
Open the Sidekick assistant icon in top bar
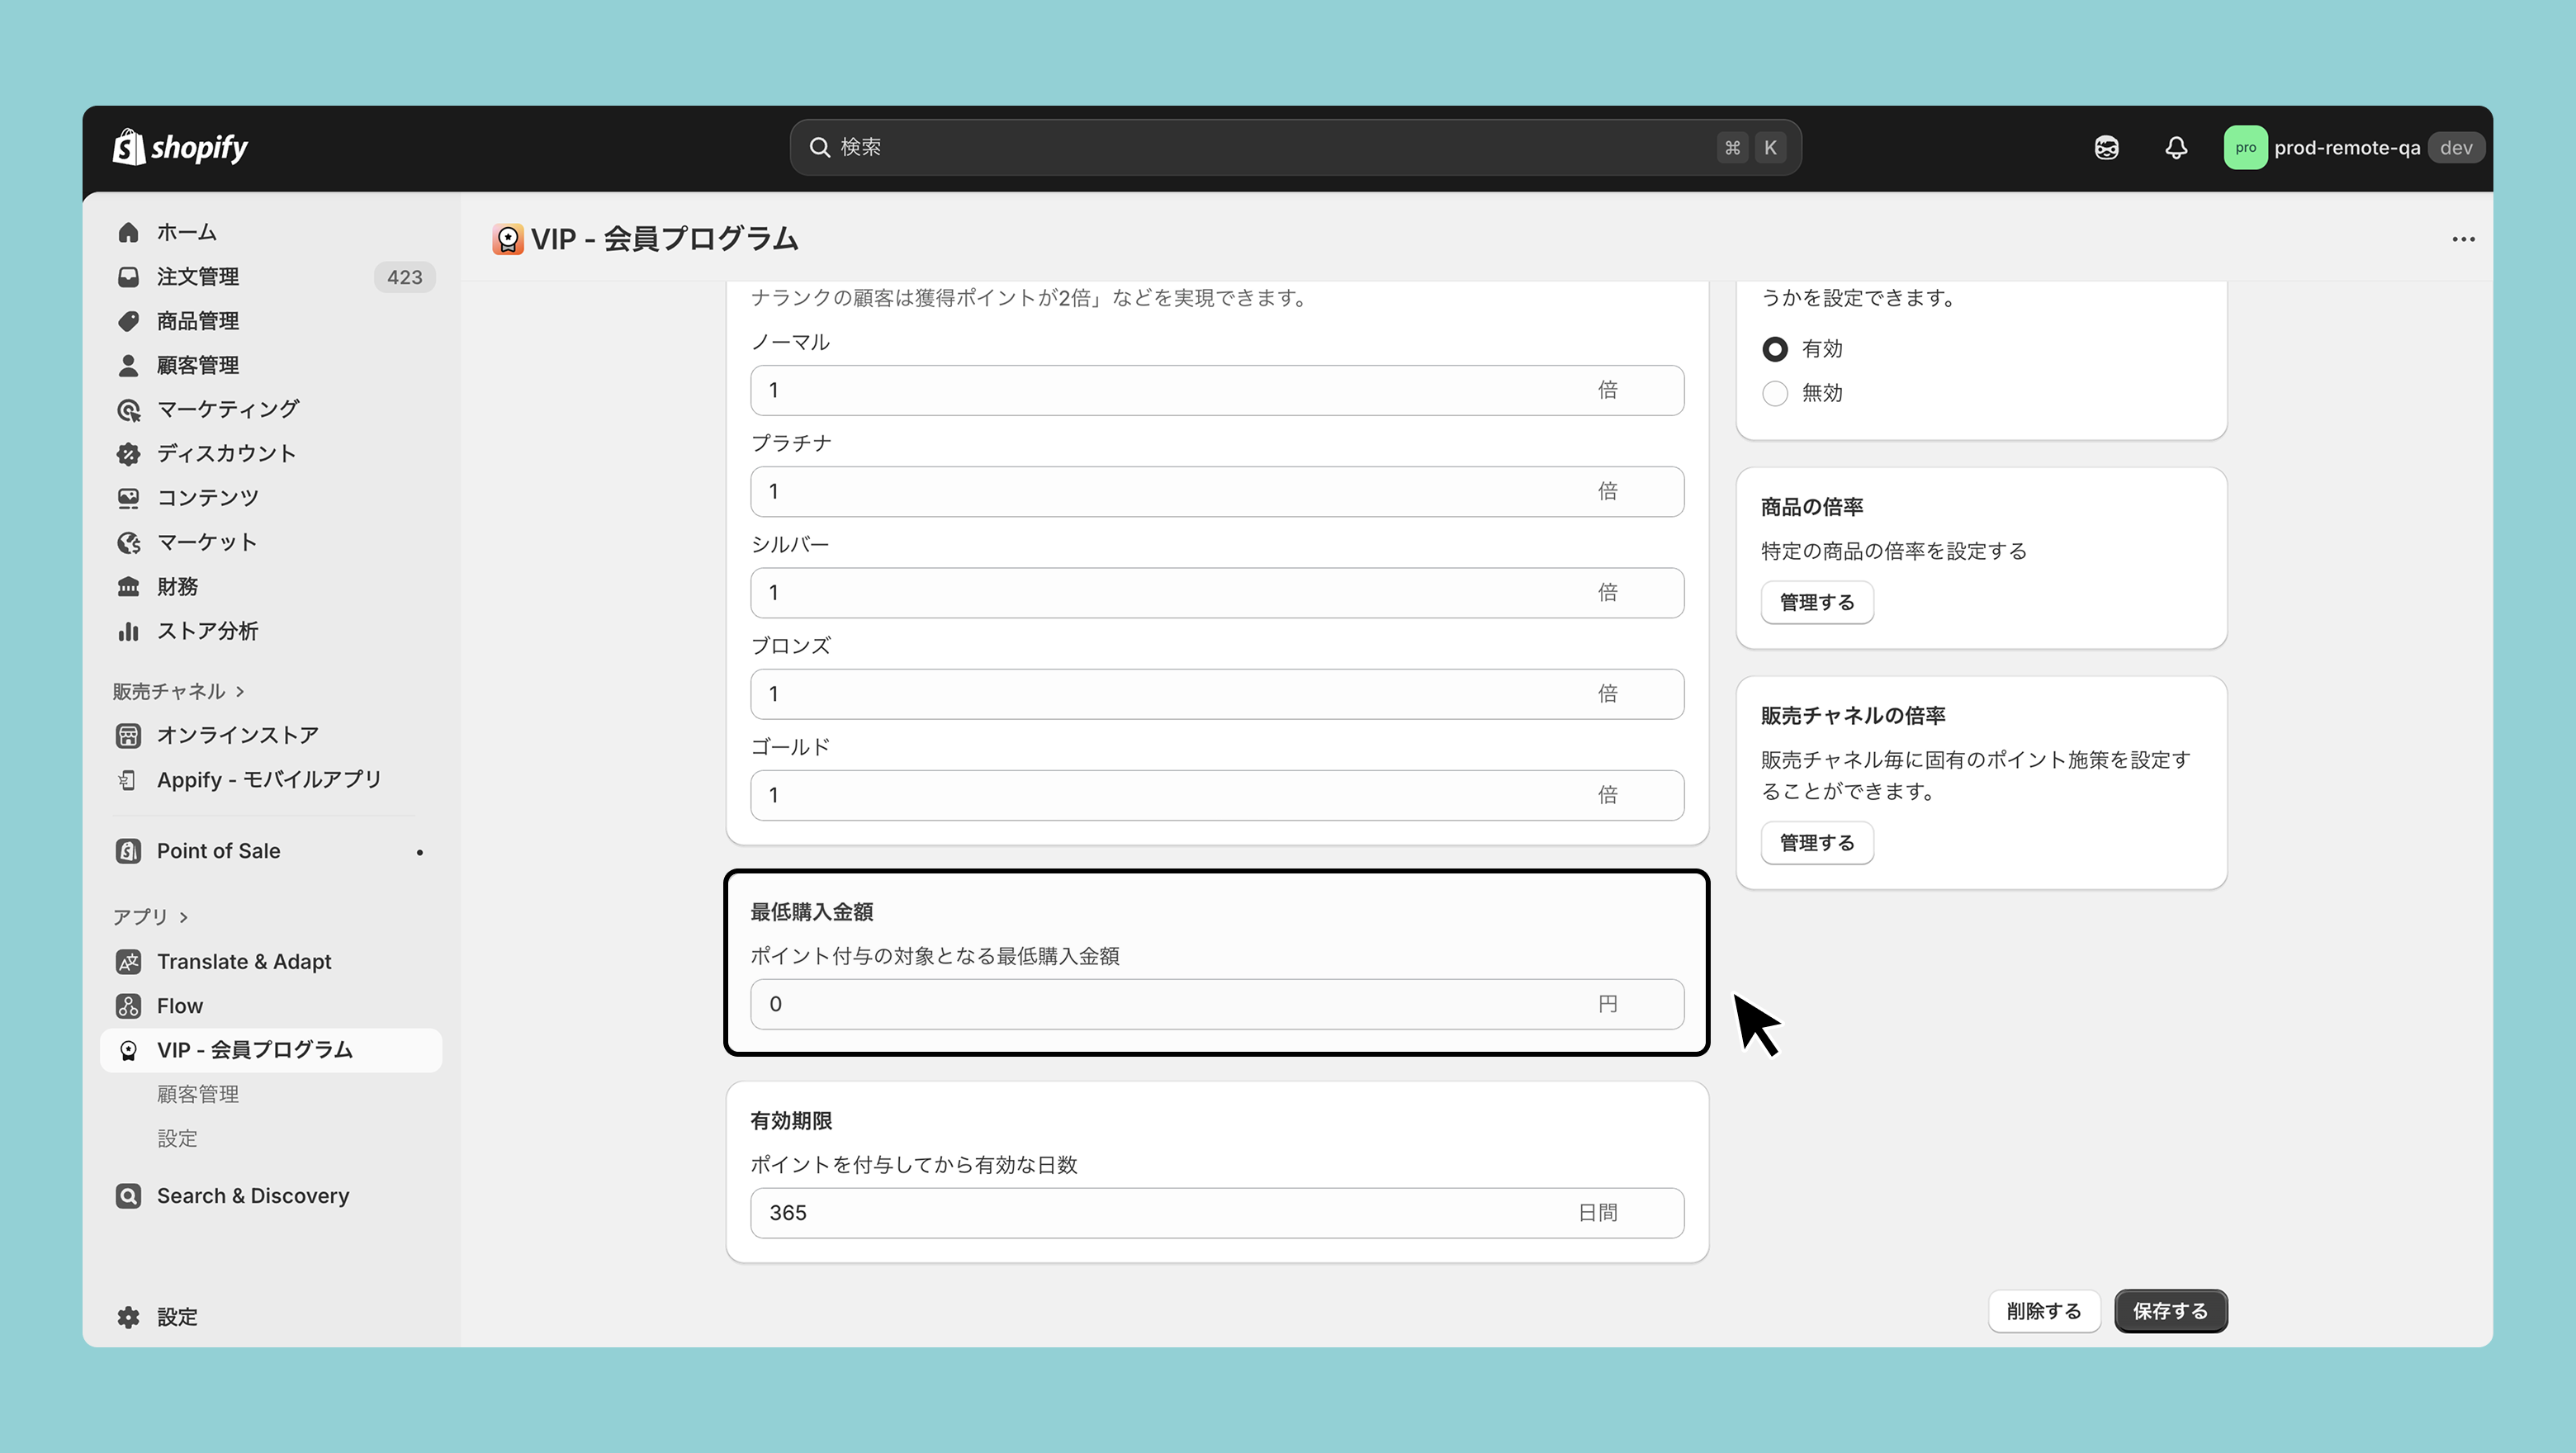pyautogui.click(x=2106, y=148)
